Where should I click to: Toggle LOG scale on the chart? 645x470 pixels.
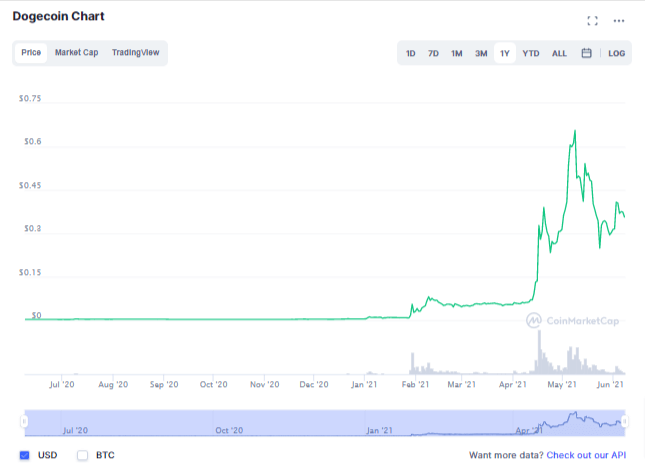point(617,53)
